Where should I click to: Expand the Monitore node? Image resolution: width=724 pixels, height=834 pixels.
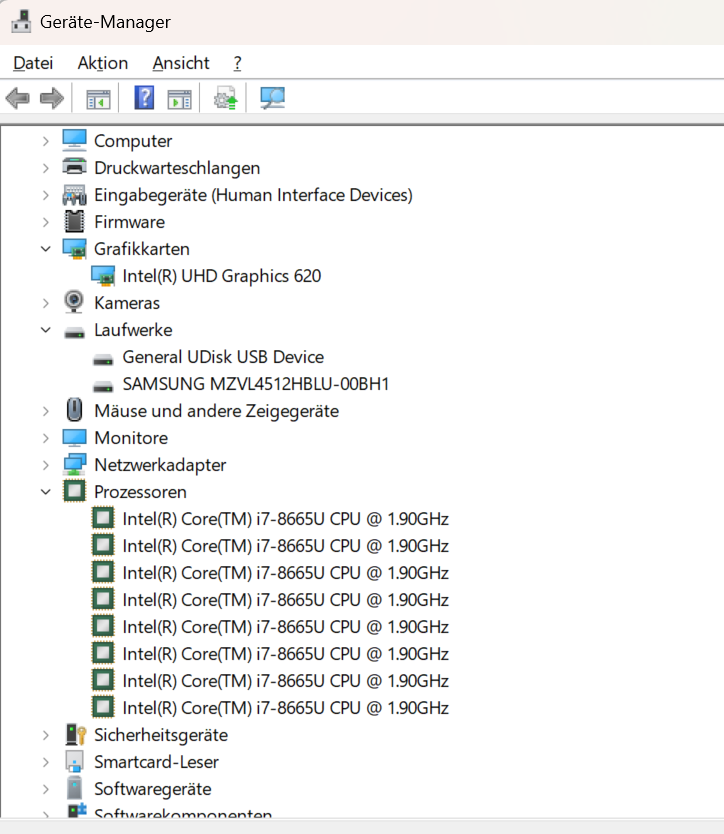(x=46, y=439)
